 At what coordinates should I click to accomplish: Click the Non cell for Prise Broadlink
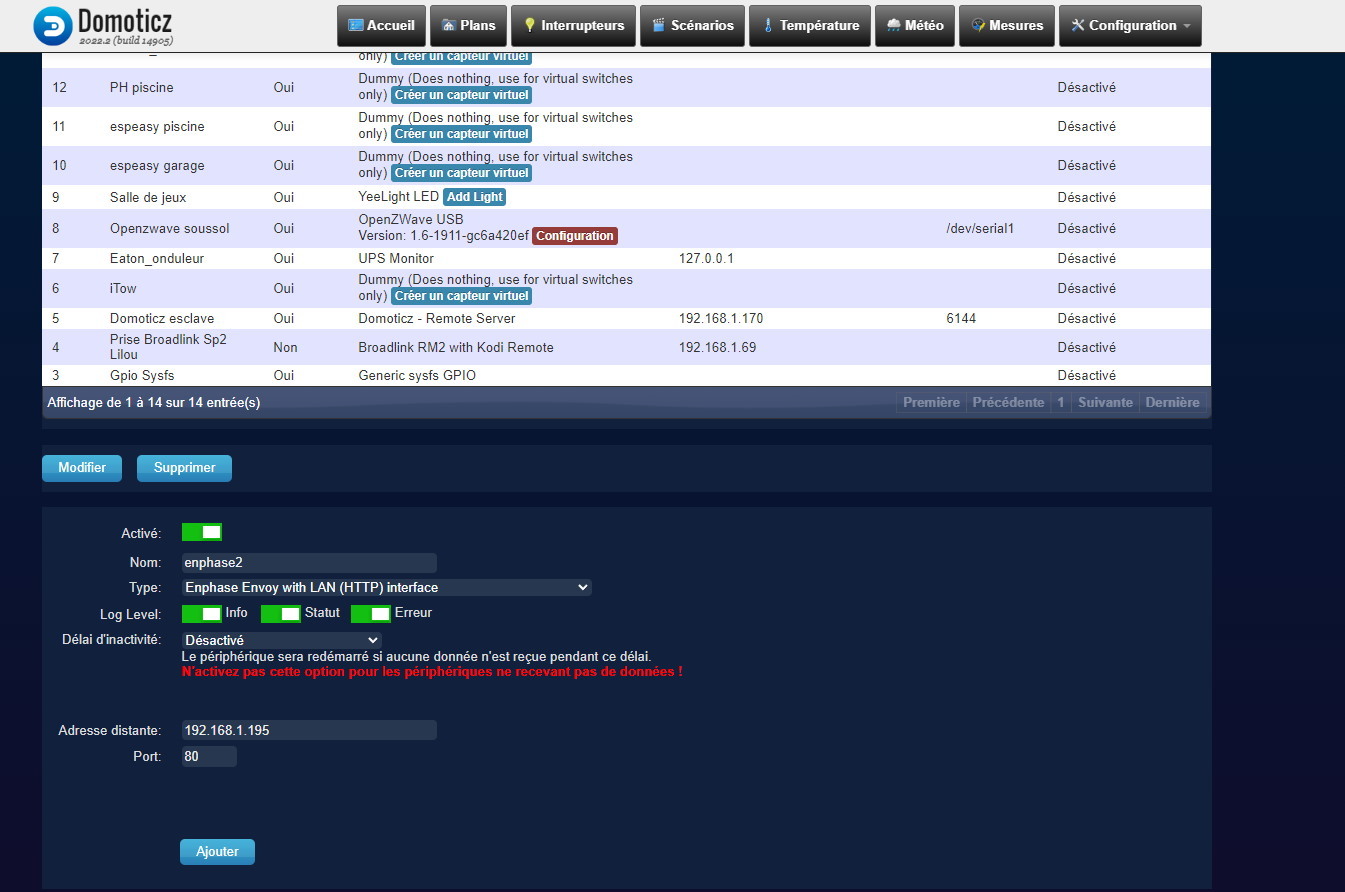click(285, 348)
